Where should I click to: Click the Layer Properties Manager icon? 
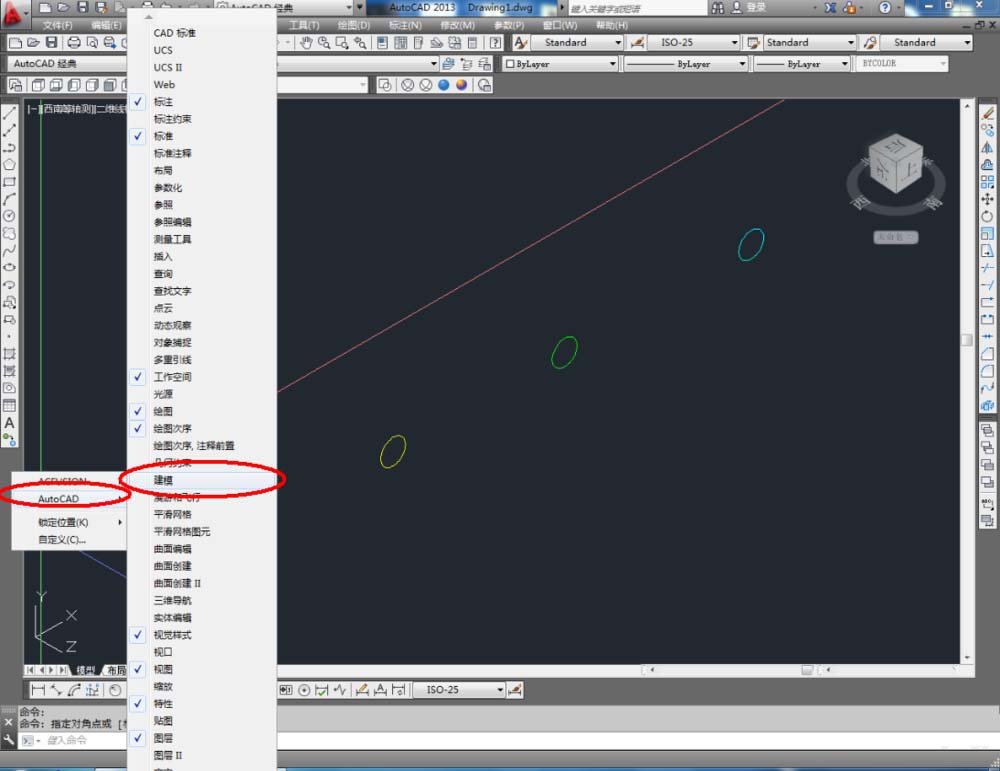click(448, 64)
